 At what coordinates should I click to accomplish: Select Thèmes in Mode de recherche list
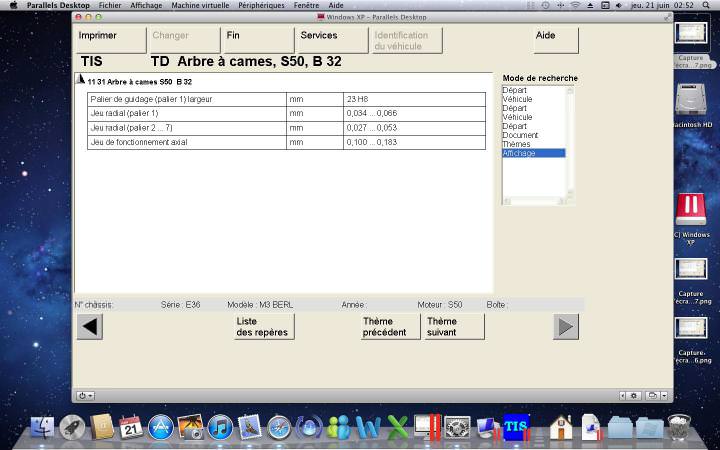tap(516, 144)
